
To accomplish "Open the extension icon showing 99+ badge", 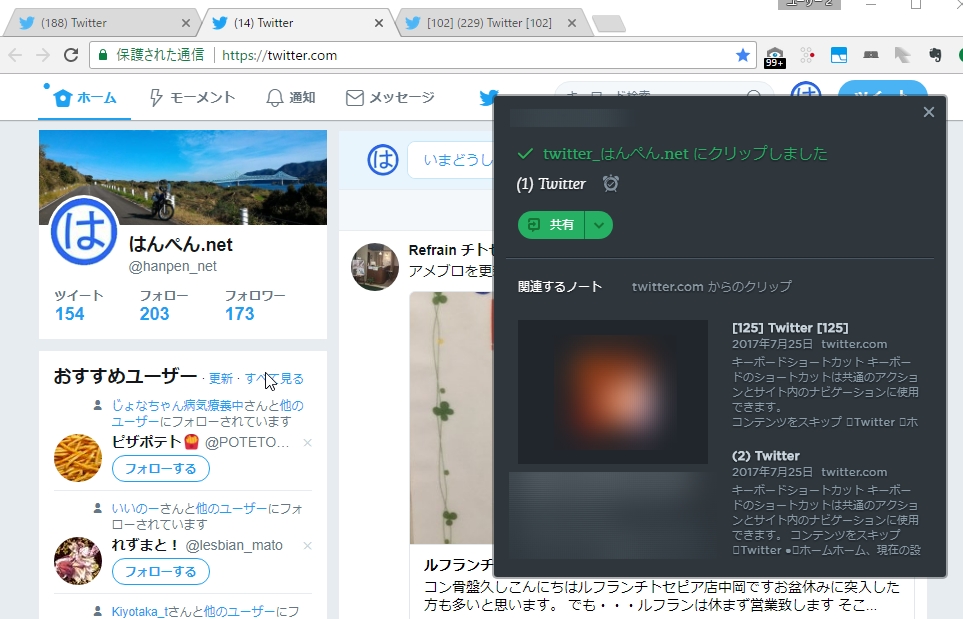I will pyautogui.click(x=774, y=56).
